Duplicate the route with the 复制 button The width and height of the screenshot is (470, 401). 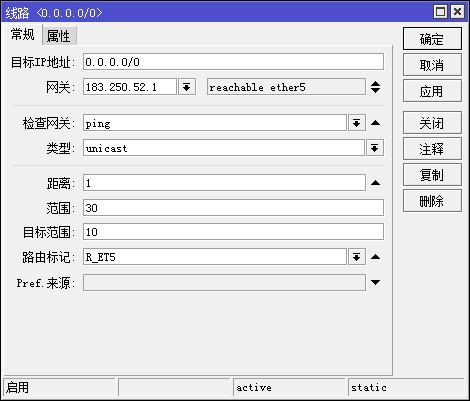pyautogui.click(x=432, y=175)
